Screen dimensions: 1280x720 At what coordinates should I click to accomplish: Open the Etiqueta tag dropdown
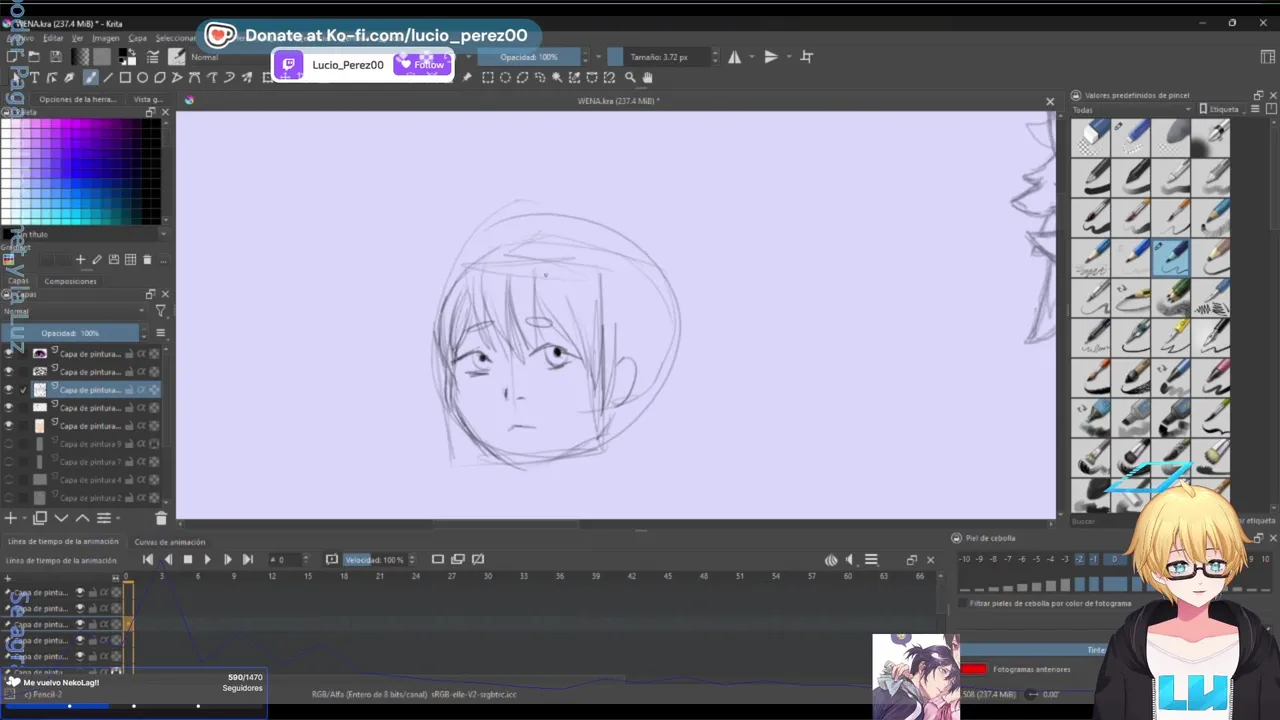(1224, 110)
